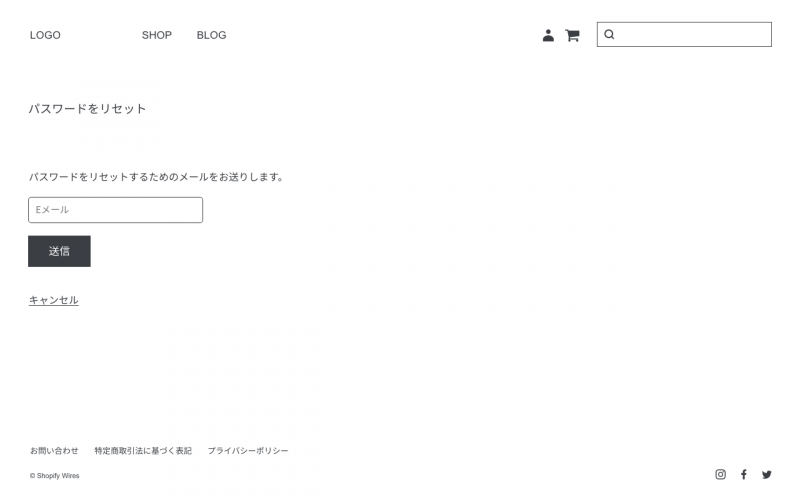800x500 pixels.
Task: Click the search magnifier icon
Action: 609,34
